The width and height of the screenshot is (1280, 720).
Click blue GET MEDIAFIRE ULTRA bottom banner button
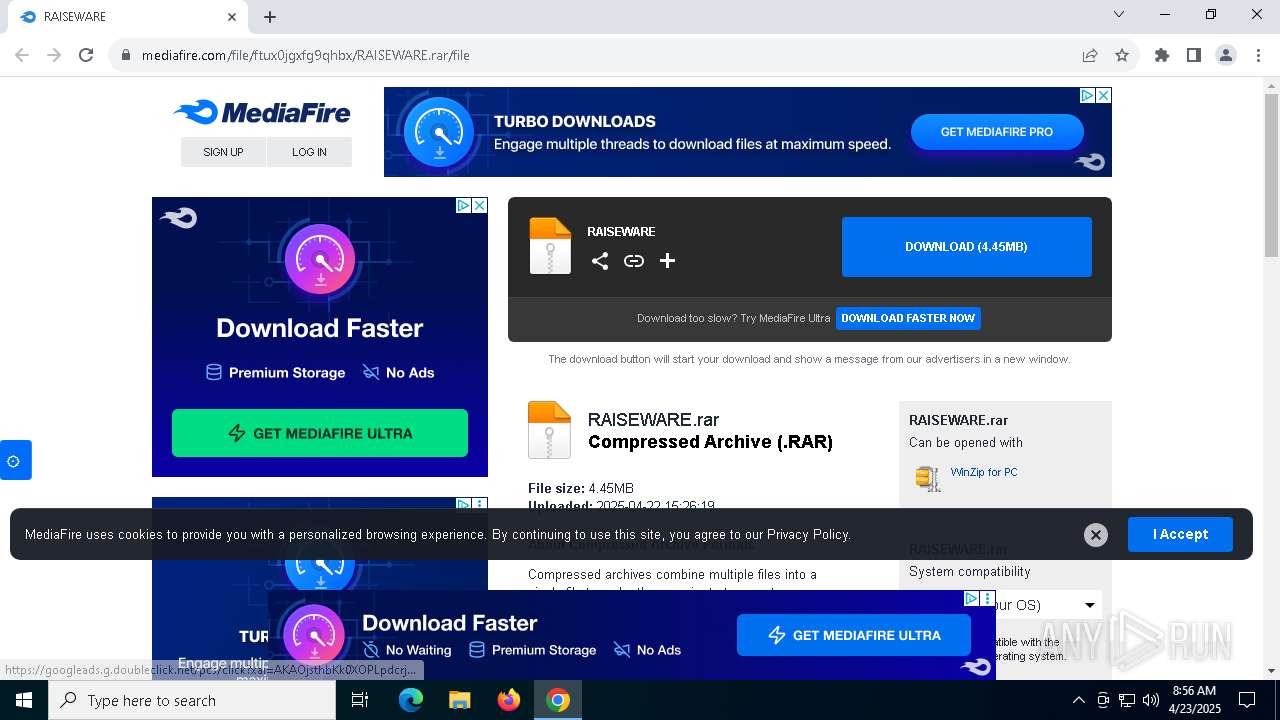tap(854, 635)
